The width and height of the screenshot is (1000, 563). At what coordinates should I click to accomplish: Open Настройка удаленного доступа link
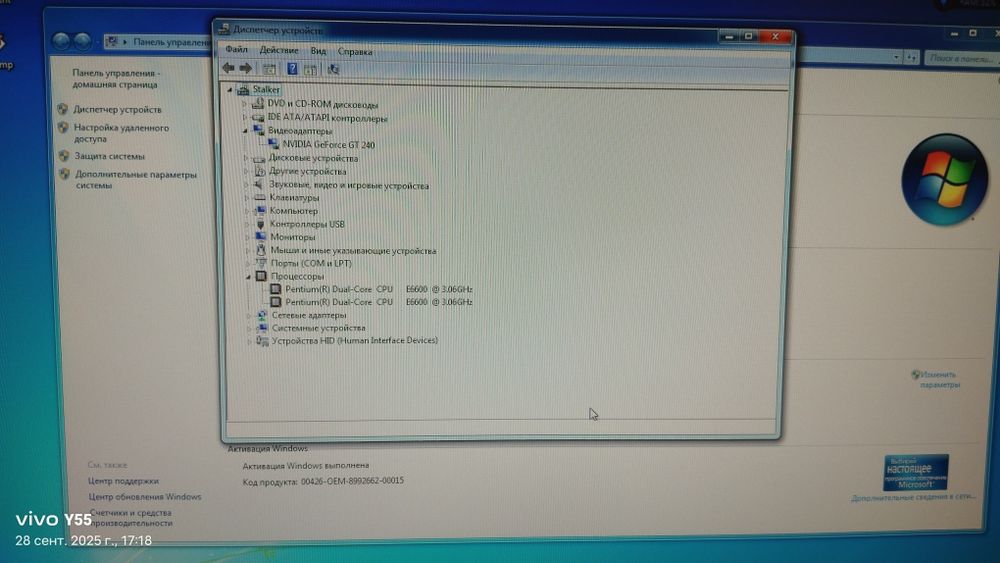121,133
